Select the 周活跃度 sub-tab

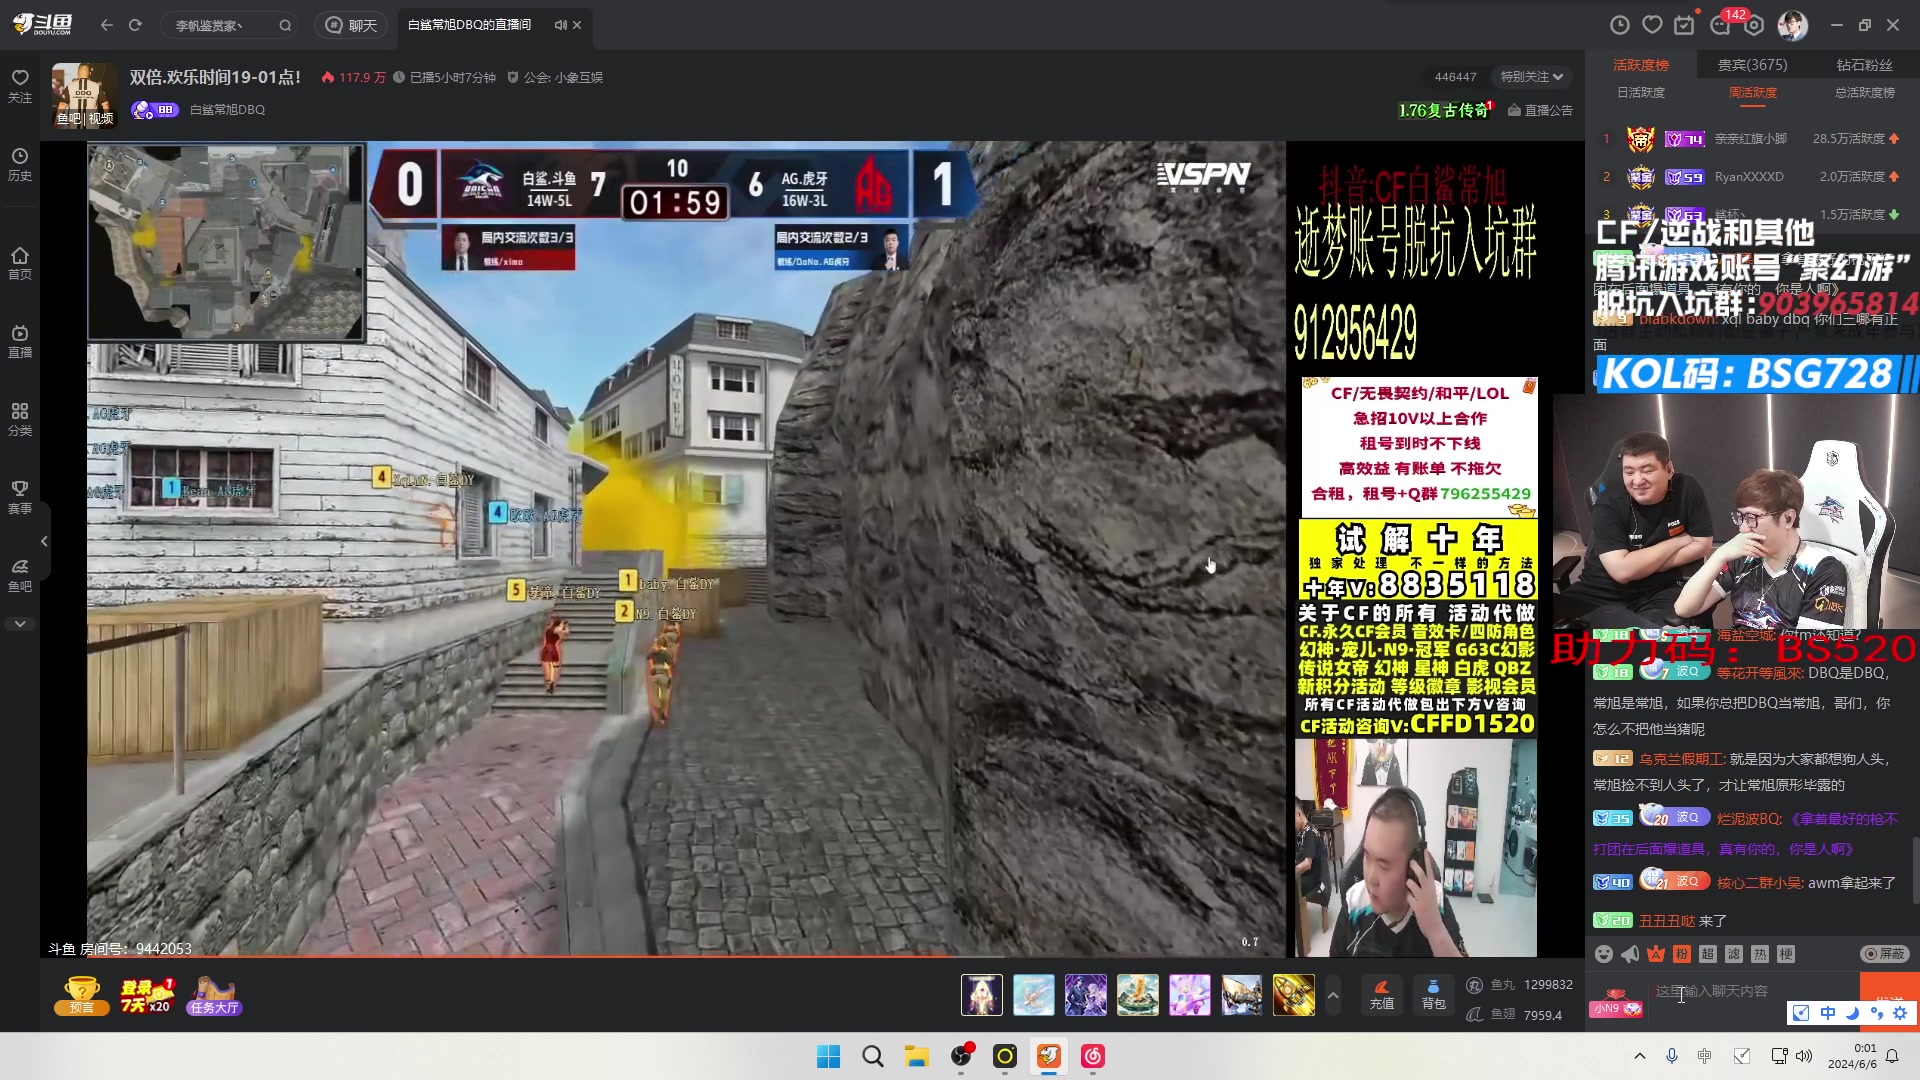1753,93
